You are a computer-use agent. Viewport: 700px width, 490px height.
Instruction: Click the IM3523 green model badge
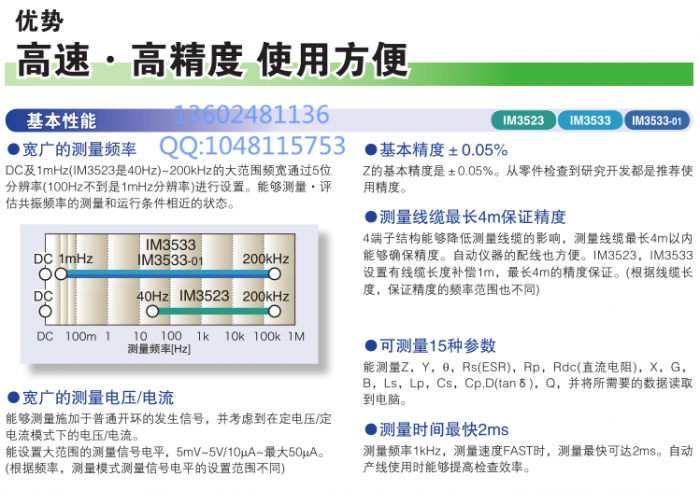[x=523, y=120]
